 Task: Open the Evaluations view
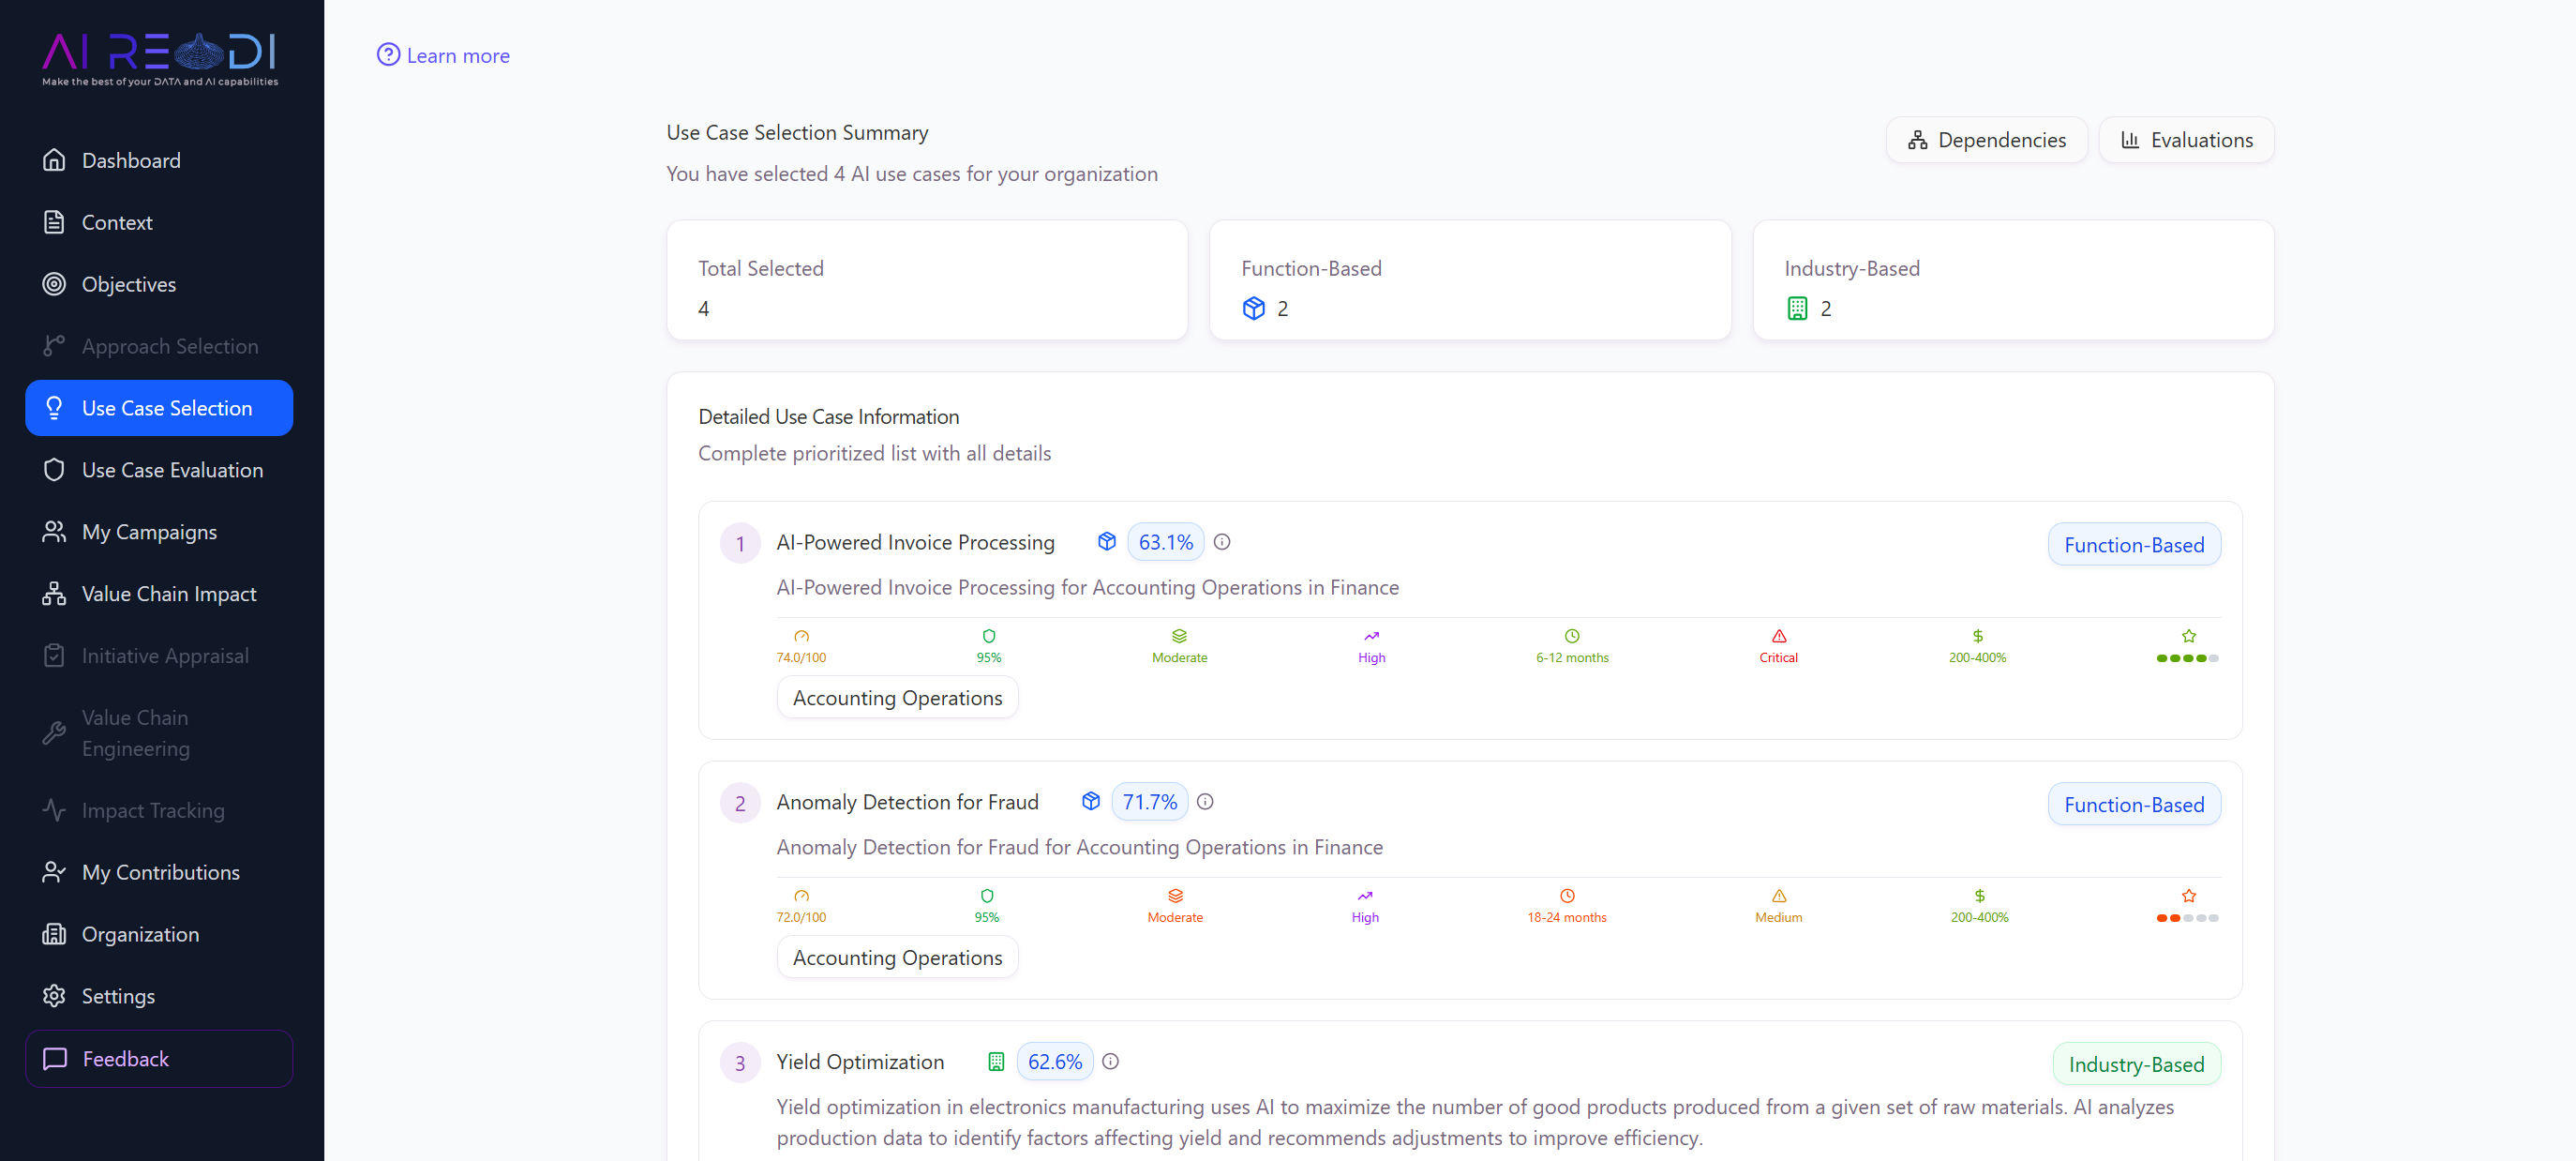point(2186,140)
